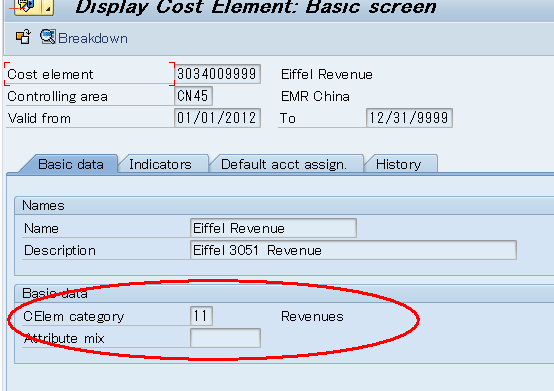Open the Indicators tab
Screen dimensions: 554x391
click(x=160, y=164)
